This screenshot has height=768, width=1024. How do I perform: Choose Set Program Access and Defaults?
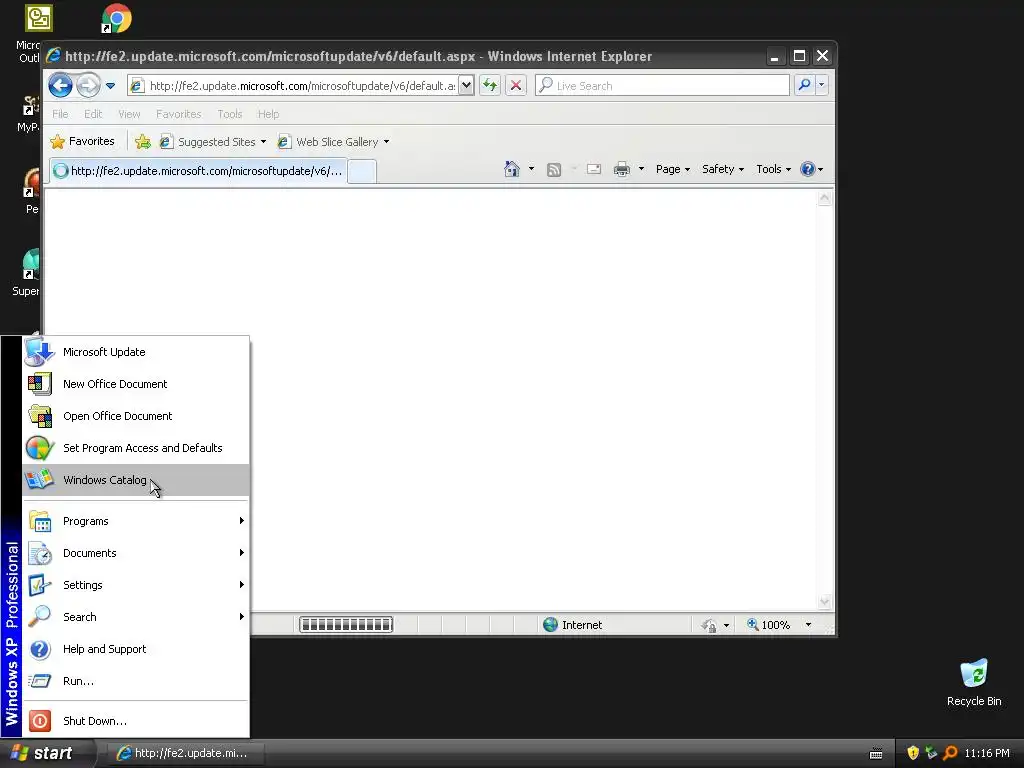point(136,448)
